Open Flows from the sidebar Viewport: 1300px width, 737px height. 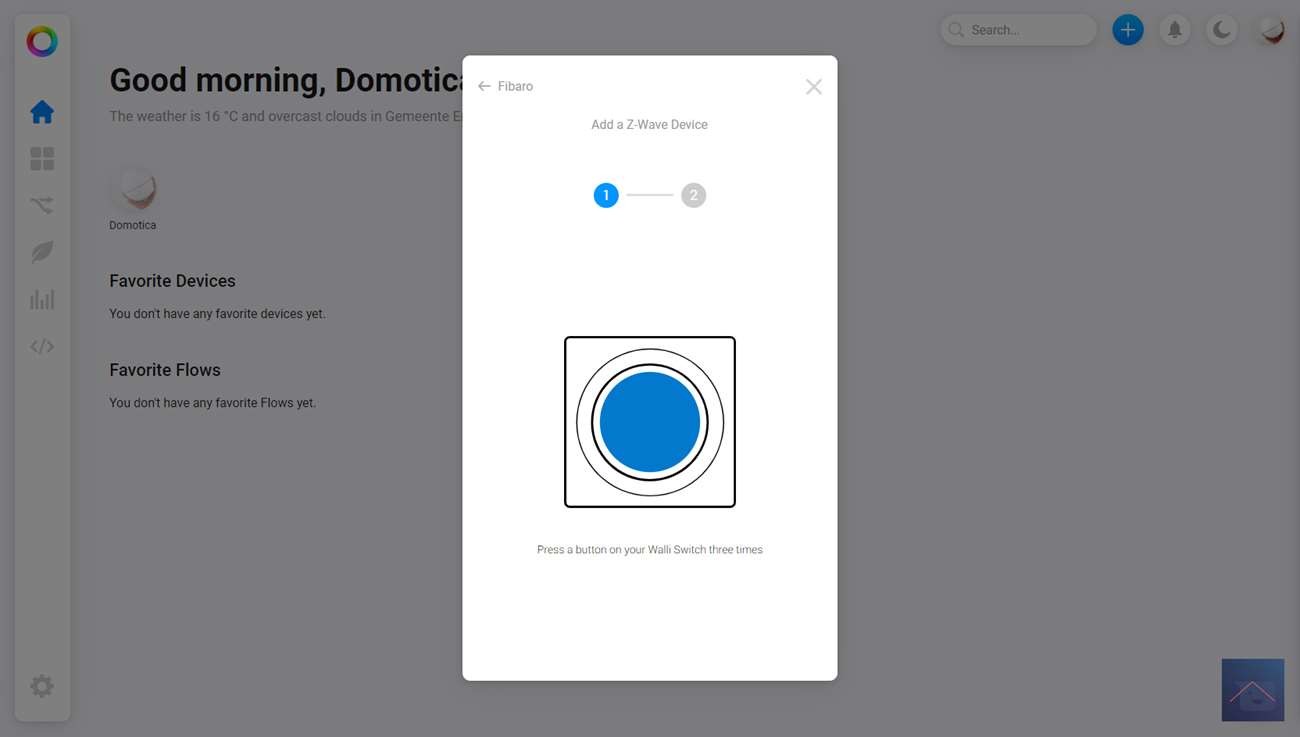click(42, 206)
